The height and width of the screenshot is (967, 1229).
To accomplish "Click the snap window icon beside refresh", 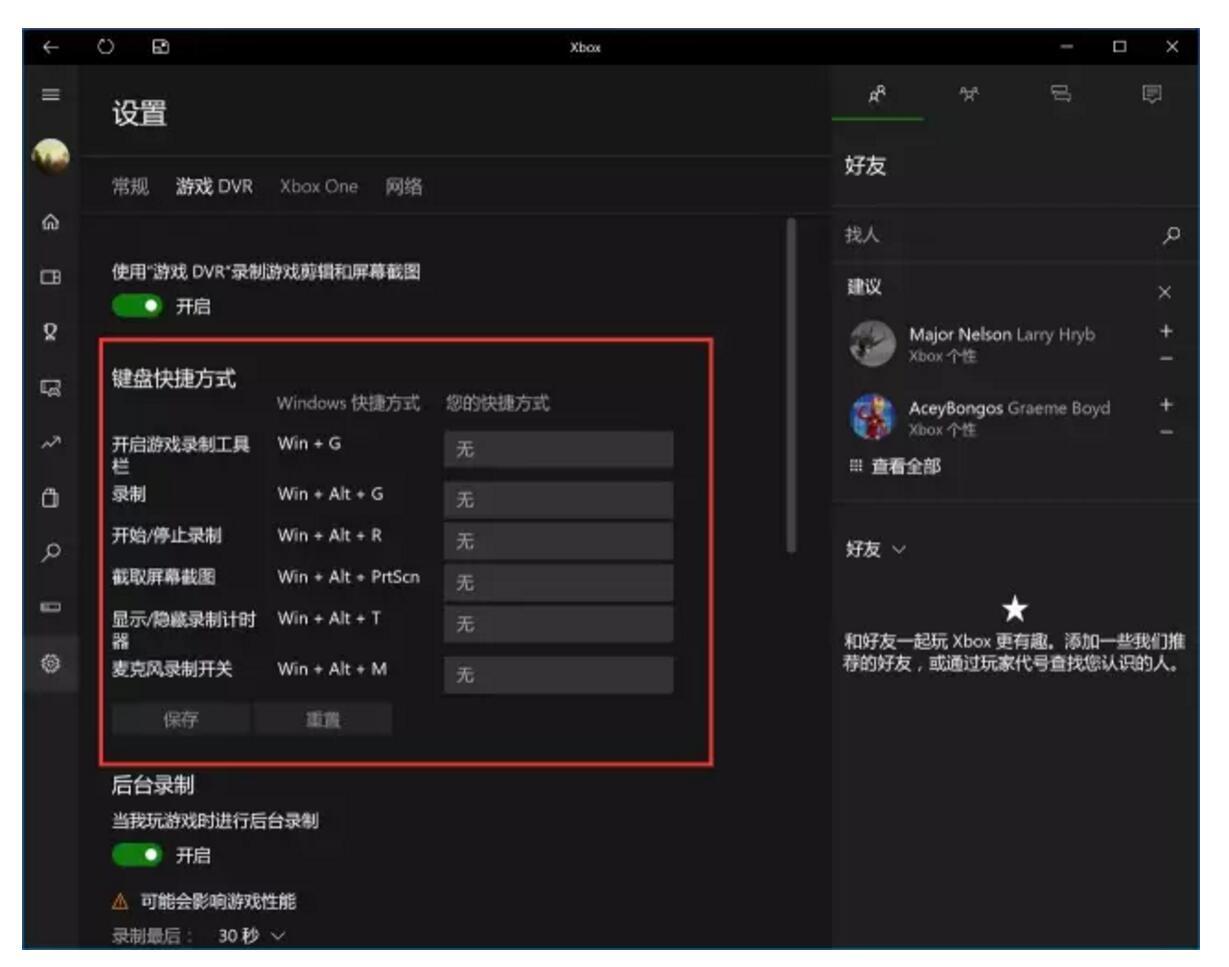I will (160, 46).
